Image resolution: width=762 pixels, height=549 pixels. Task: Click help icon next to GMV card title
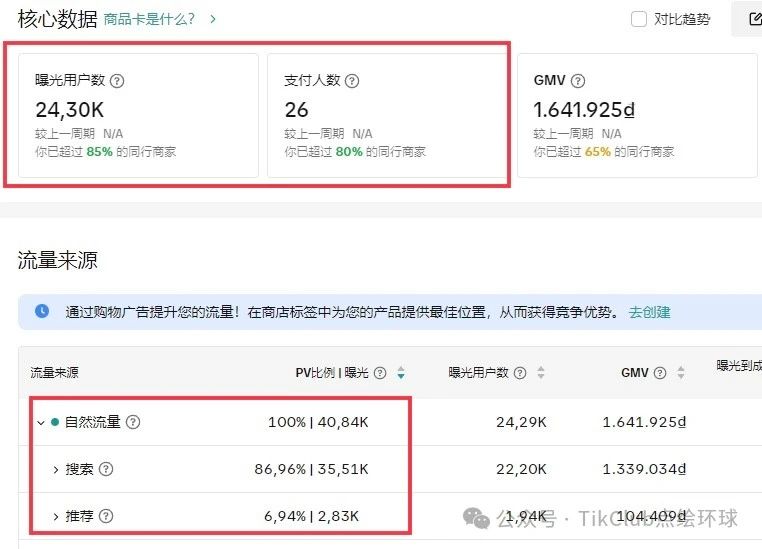[578, 81]
